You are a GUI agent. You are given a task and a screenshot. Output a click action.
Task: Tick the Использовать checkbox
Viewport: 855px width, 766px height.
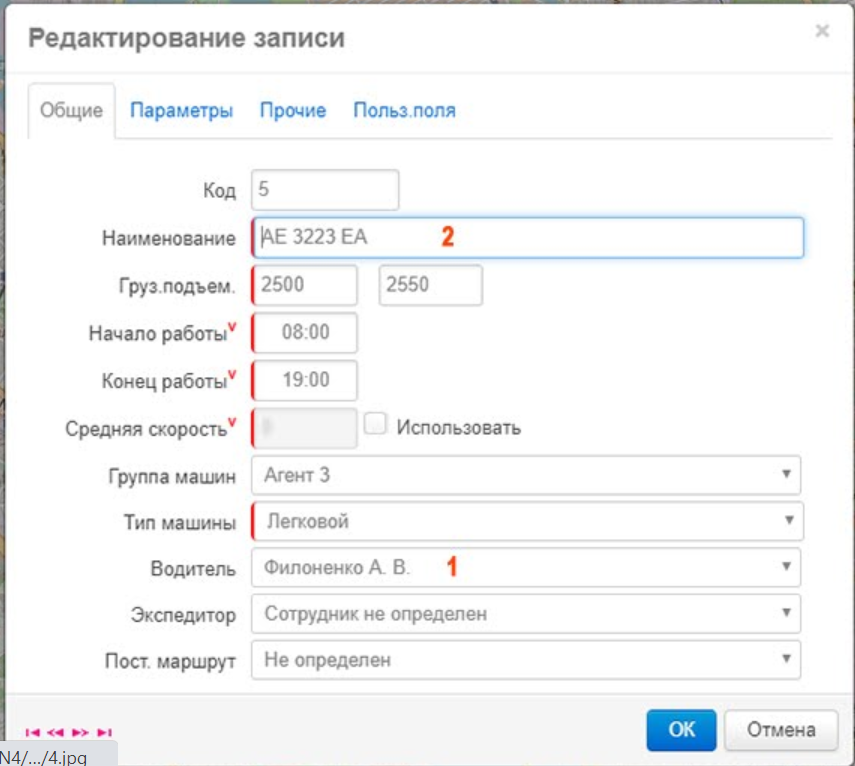pos(375,424)
